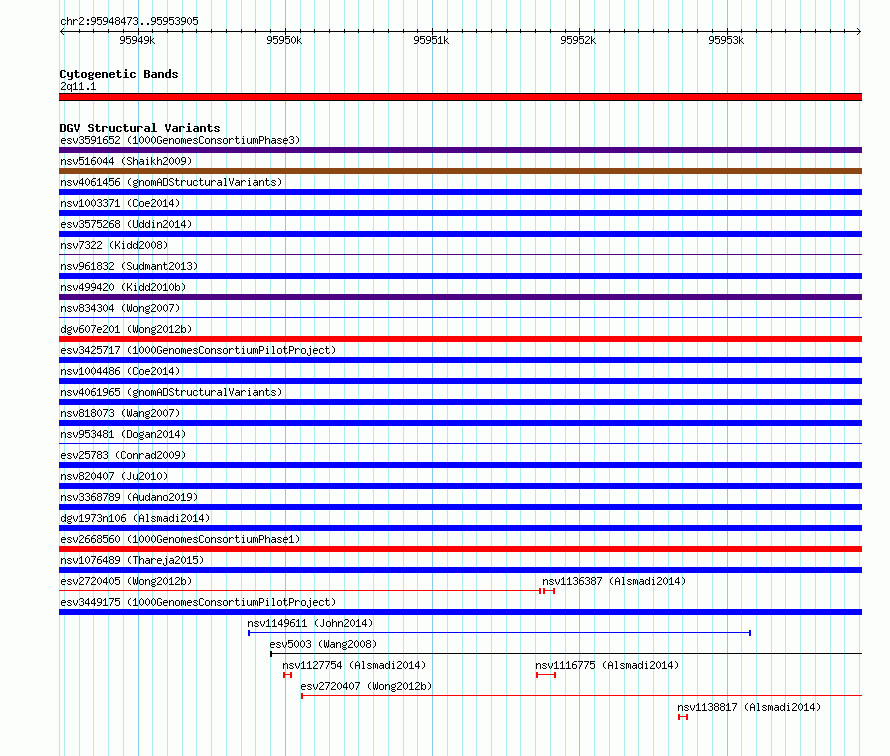Select nsv1116775 (Alsmadi2014) label
The height and width of the screenshot is (756, 890).
tap(607, 665)
